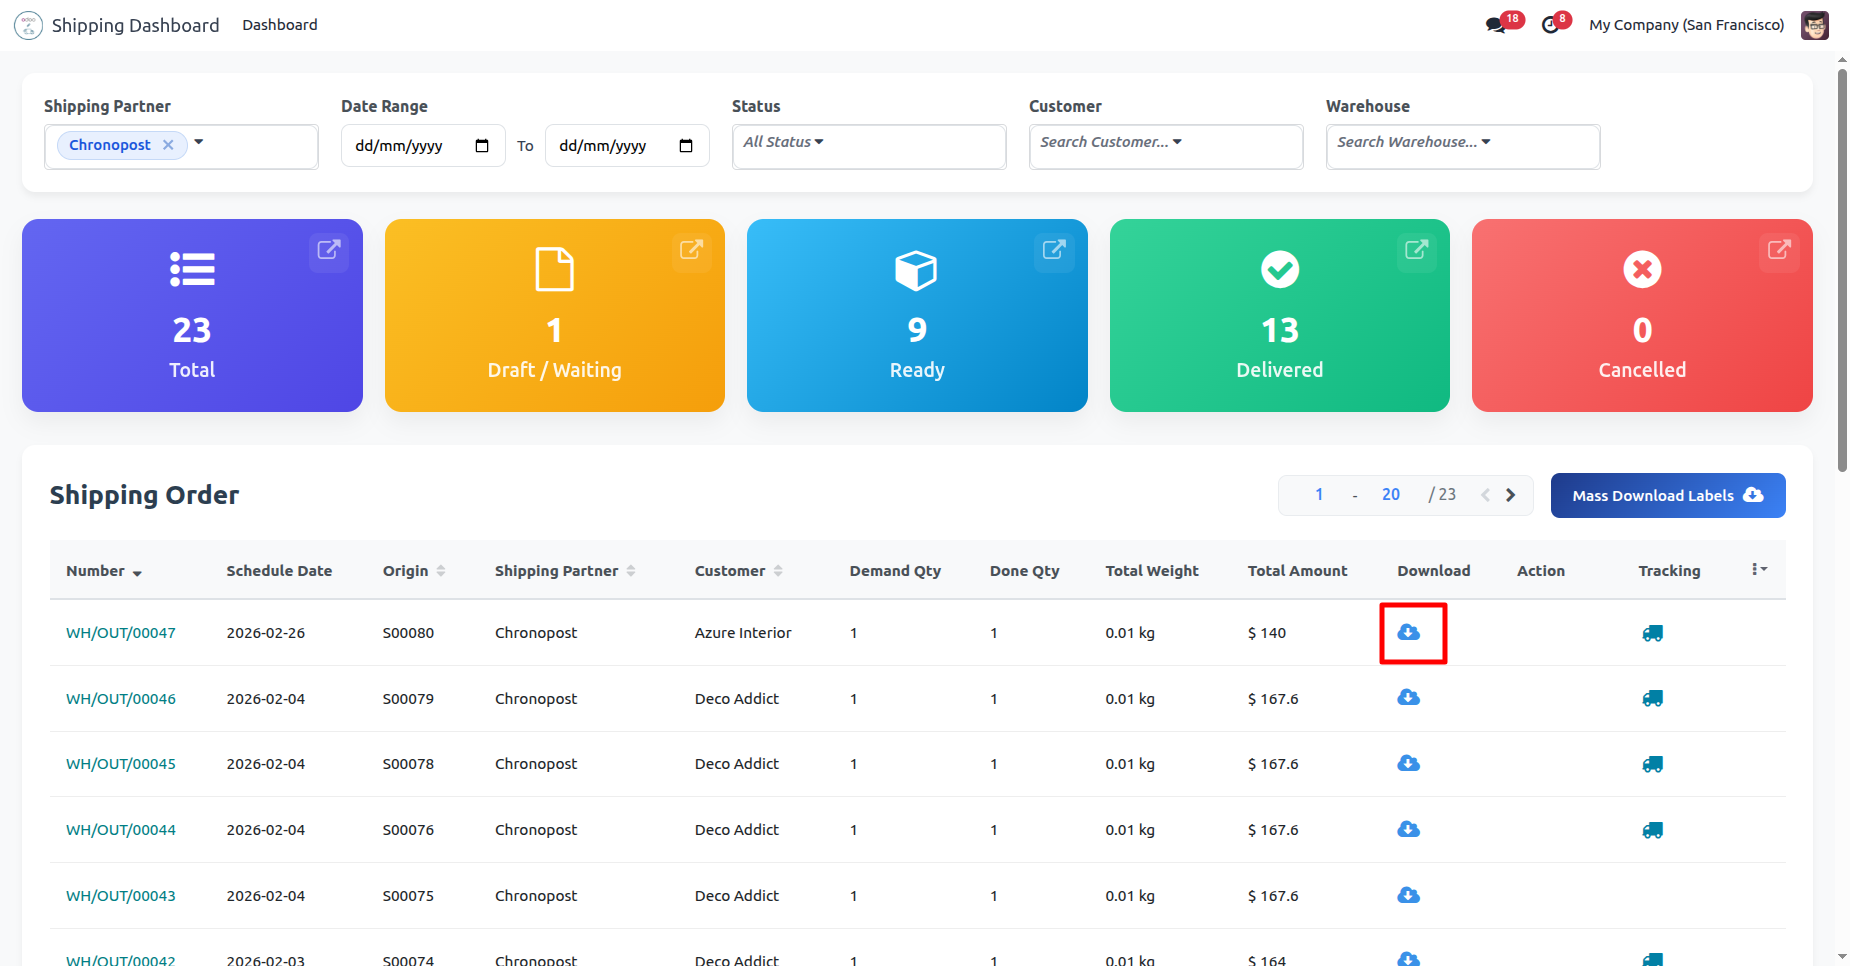Download label for WH/OUT/00047

pos(1408,632)
